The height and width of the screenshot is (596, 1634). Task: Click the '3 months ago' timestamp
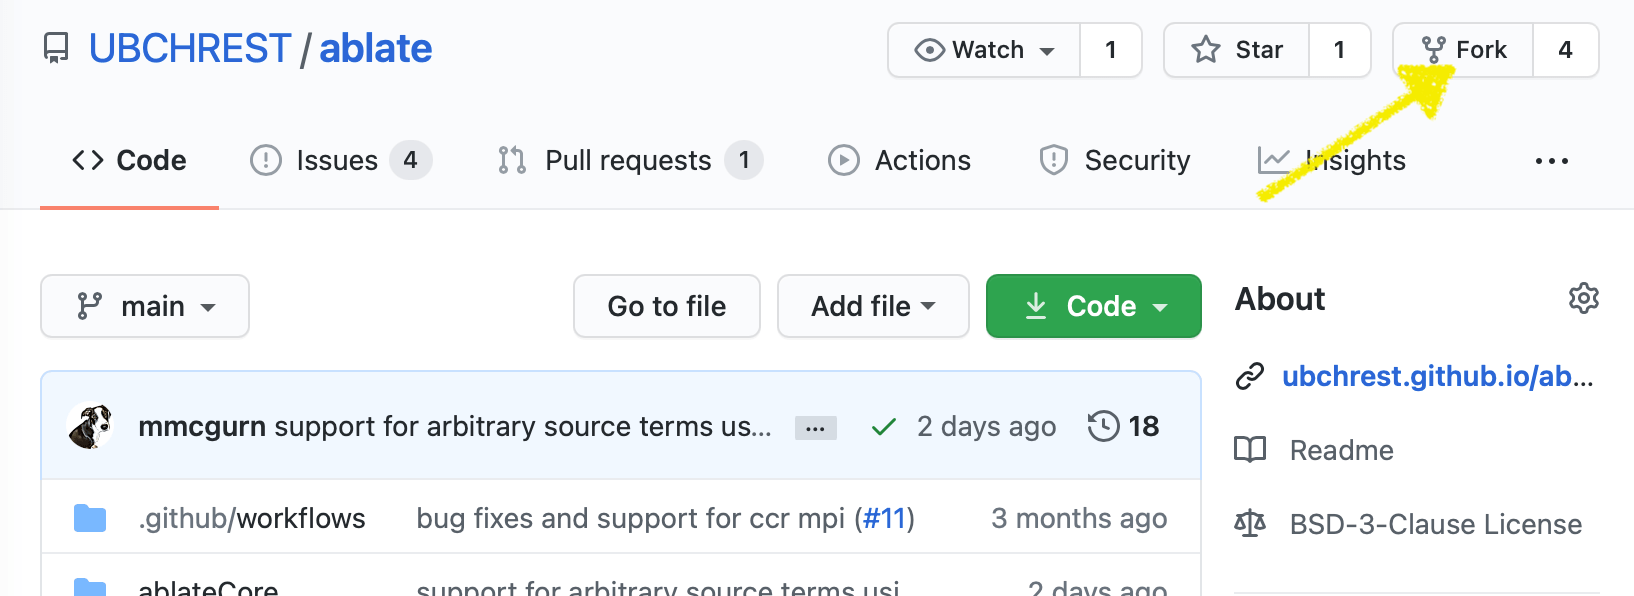(x=1079, y=518)
